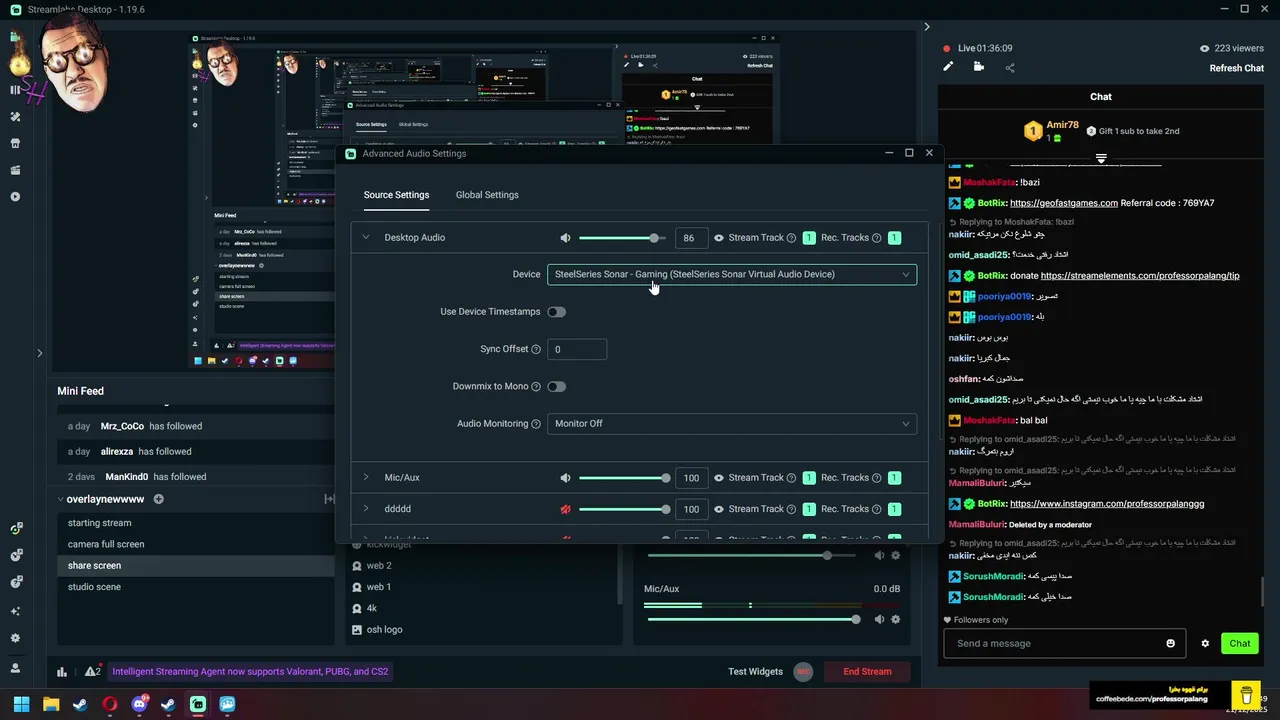The height and width of the screenshot is (720, 1280).
Task: Open File Explorer from taskbar
Action: pyautogui.click(x=51, y=704)
